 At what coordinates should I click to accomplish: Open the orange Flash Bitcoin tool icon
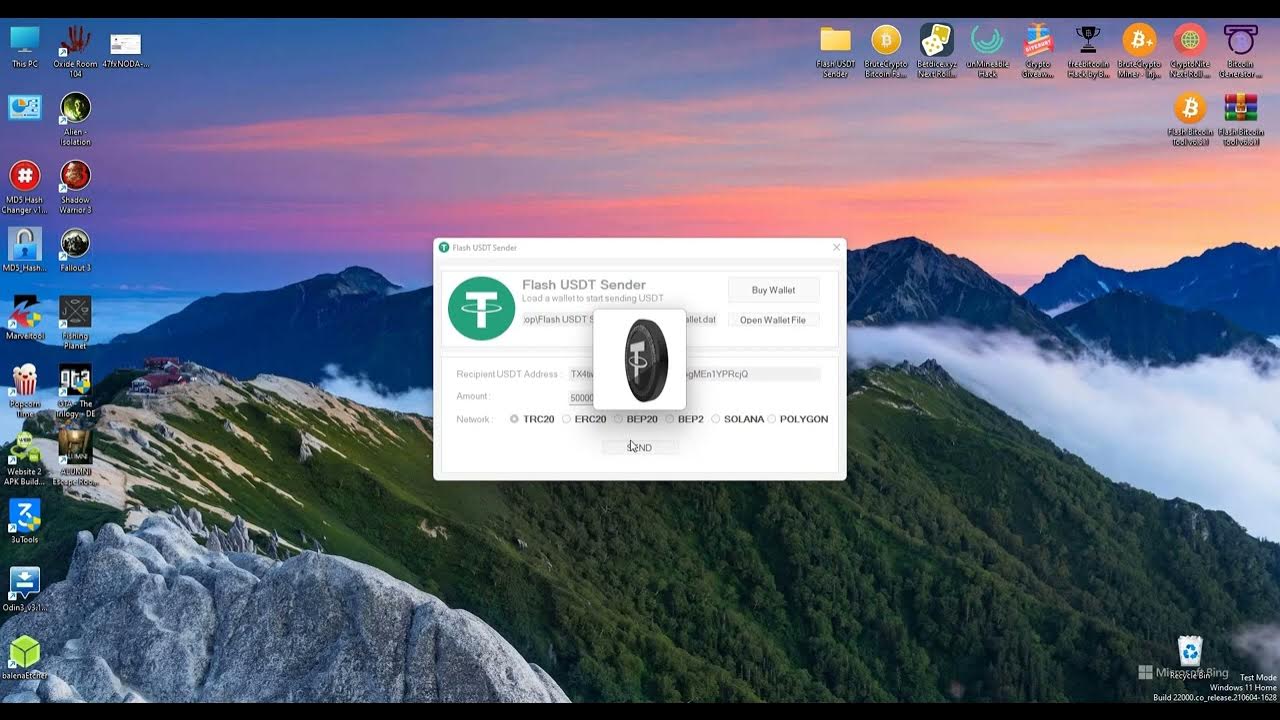tap(1190, 120)
